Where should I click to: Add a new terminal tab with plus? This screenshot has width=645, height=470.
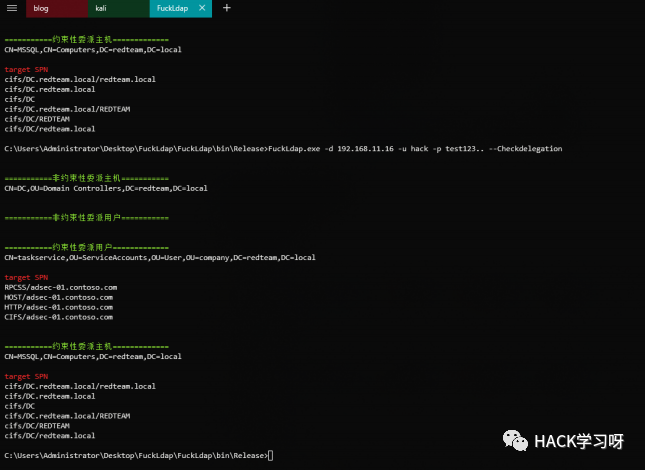tap(227, 8)
